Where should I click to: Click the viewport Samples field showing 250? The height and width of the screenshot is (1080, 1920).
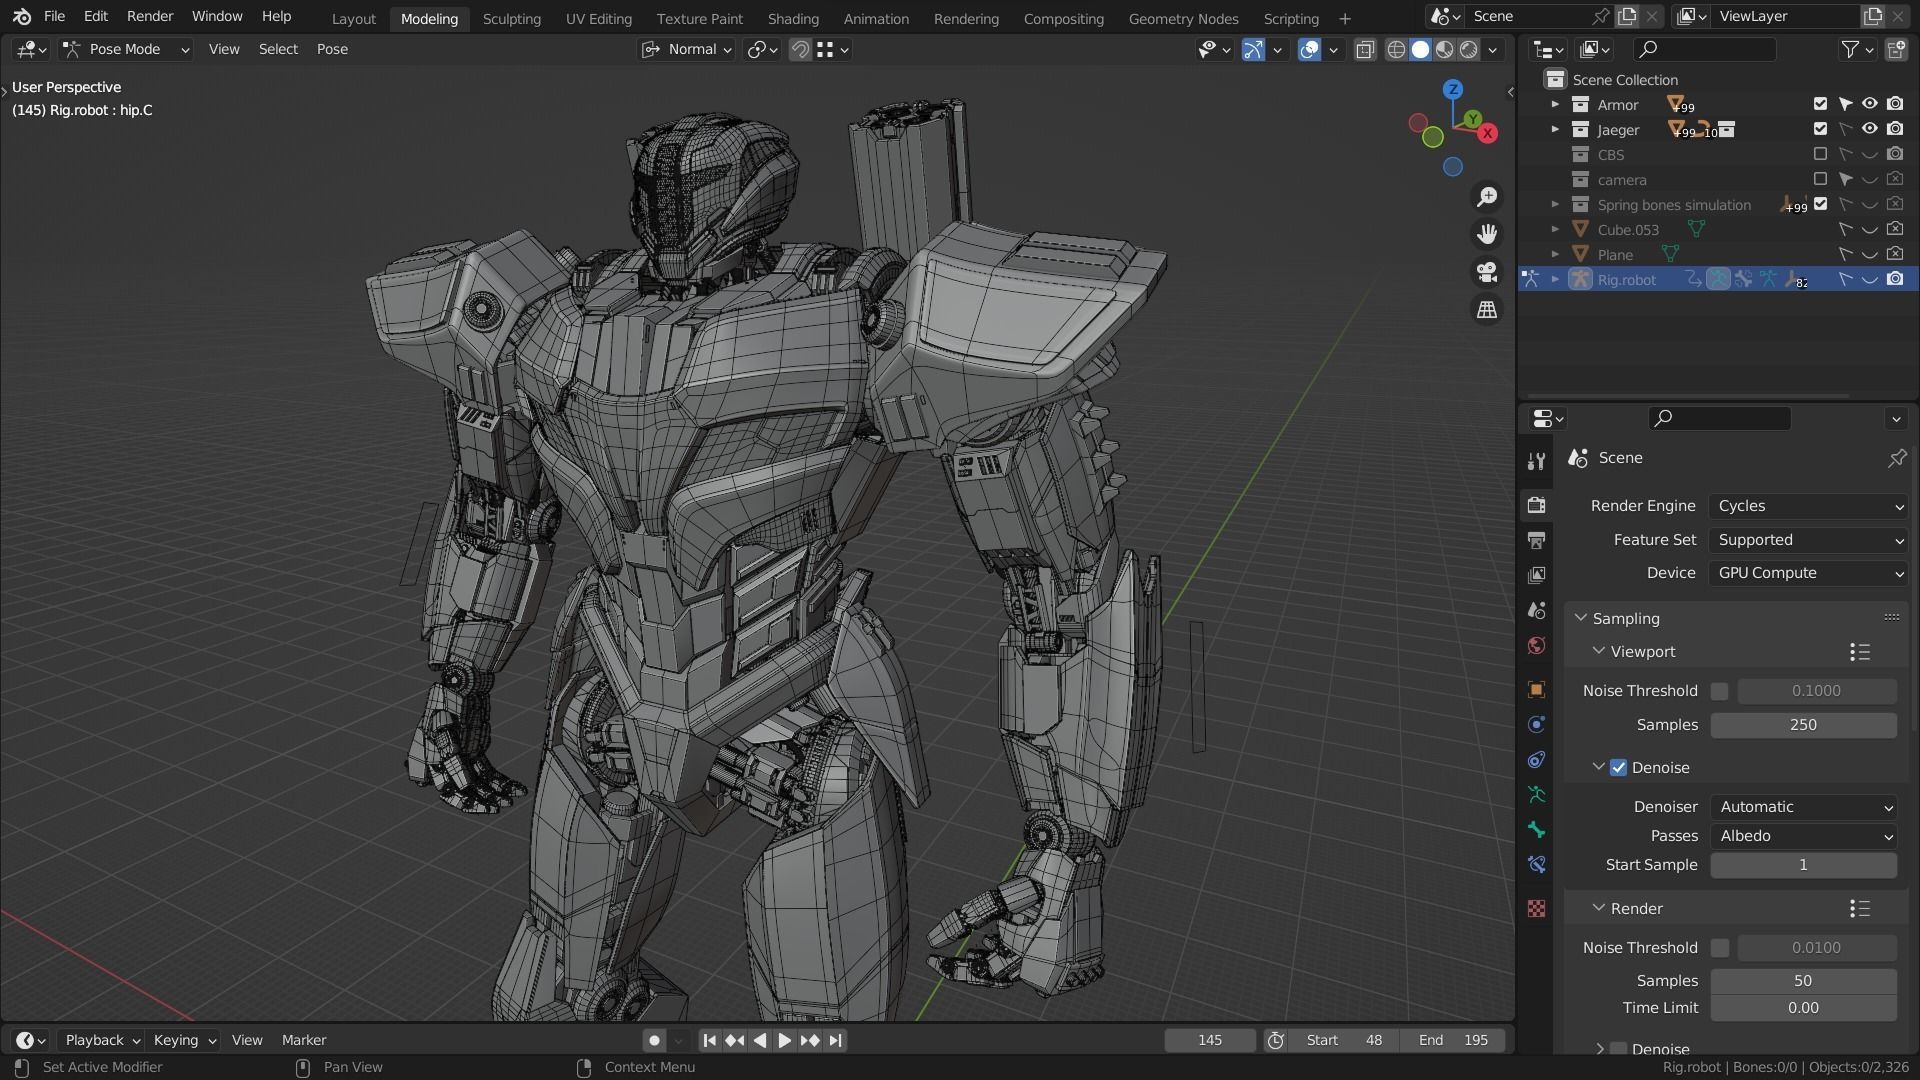pyautogui.click(x=1802, y=725)
